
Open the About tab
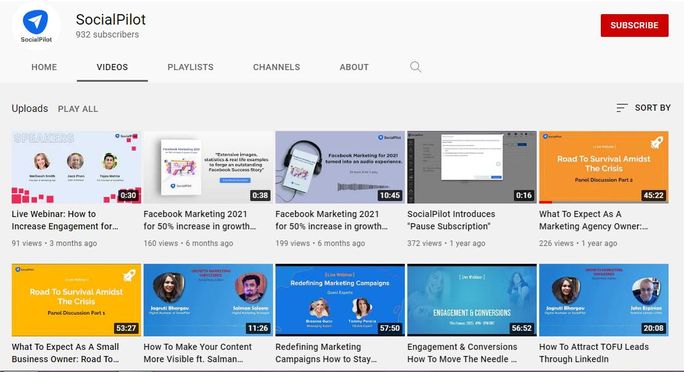tap(354, 67)
